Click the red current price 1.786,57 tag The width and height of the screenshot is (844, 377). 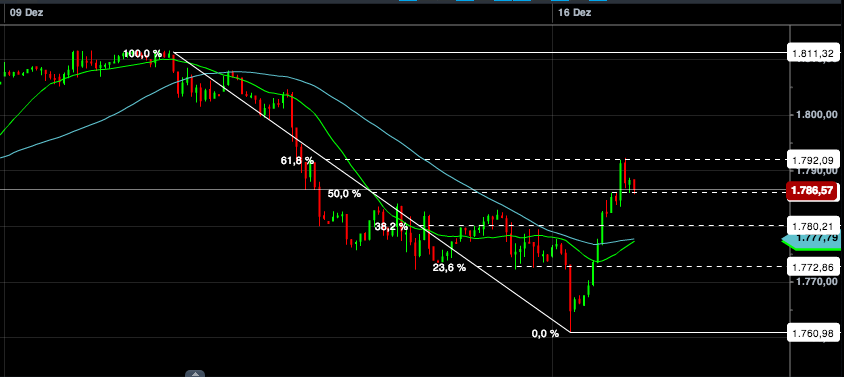click(x=813, y=191)
